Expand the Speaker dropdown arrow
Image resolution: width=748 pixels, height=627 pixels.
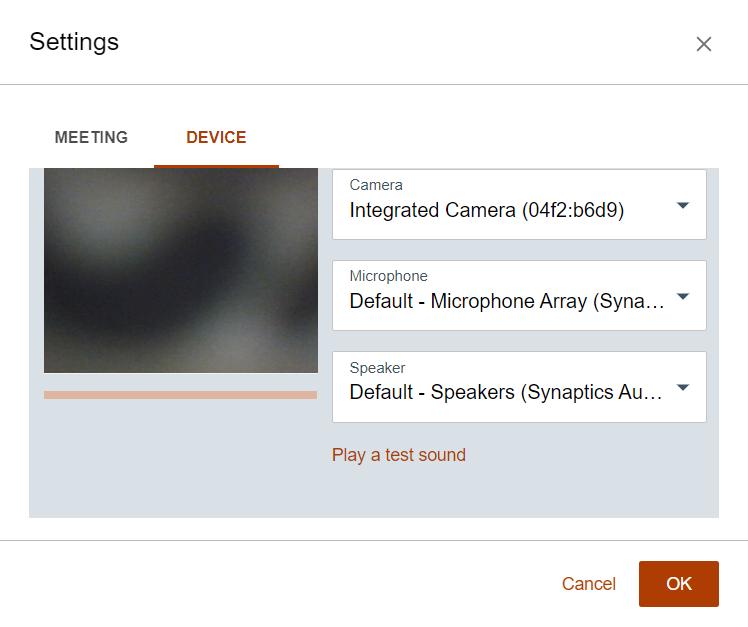pyautogui.click(x=683, y=387)
